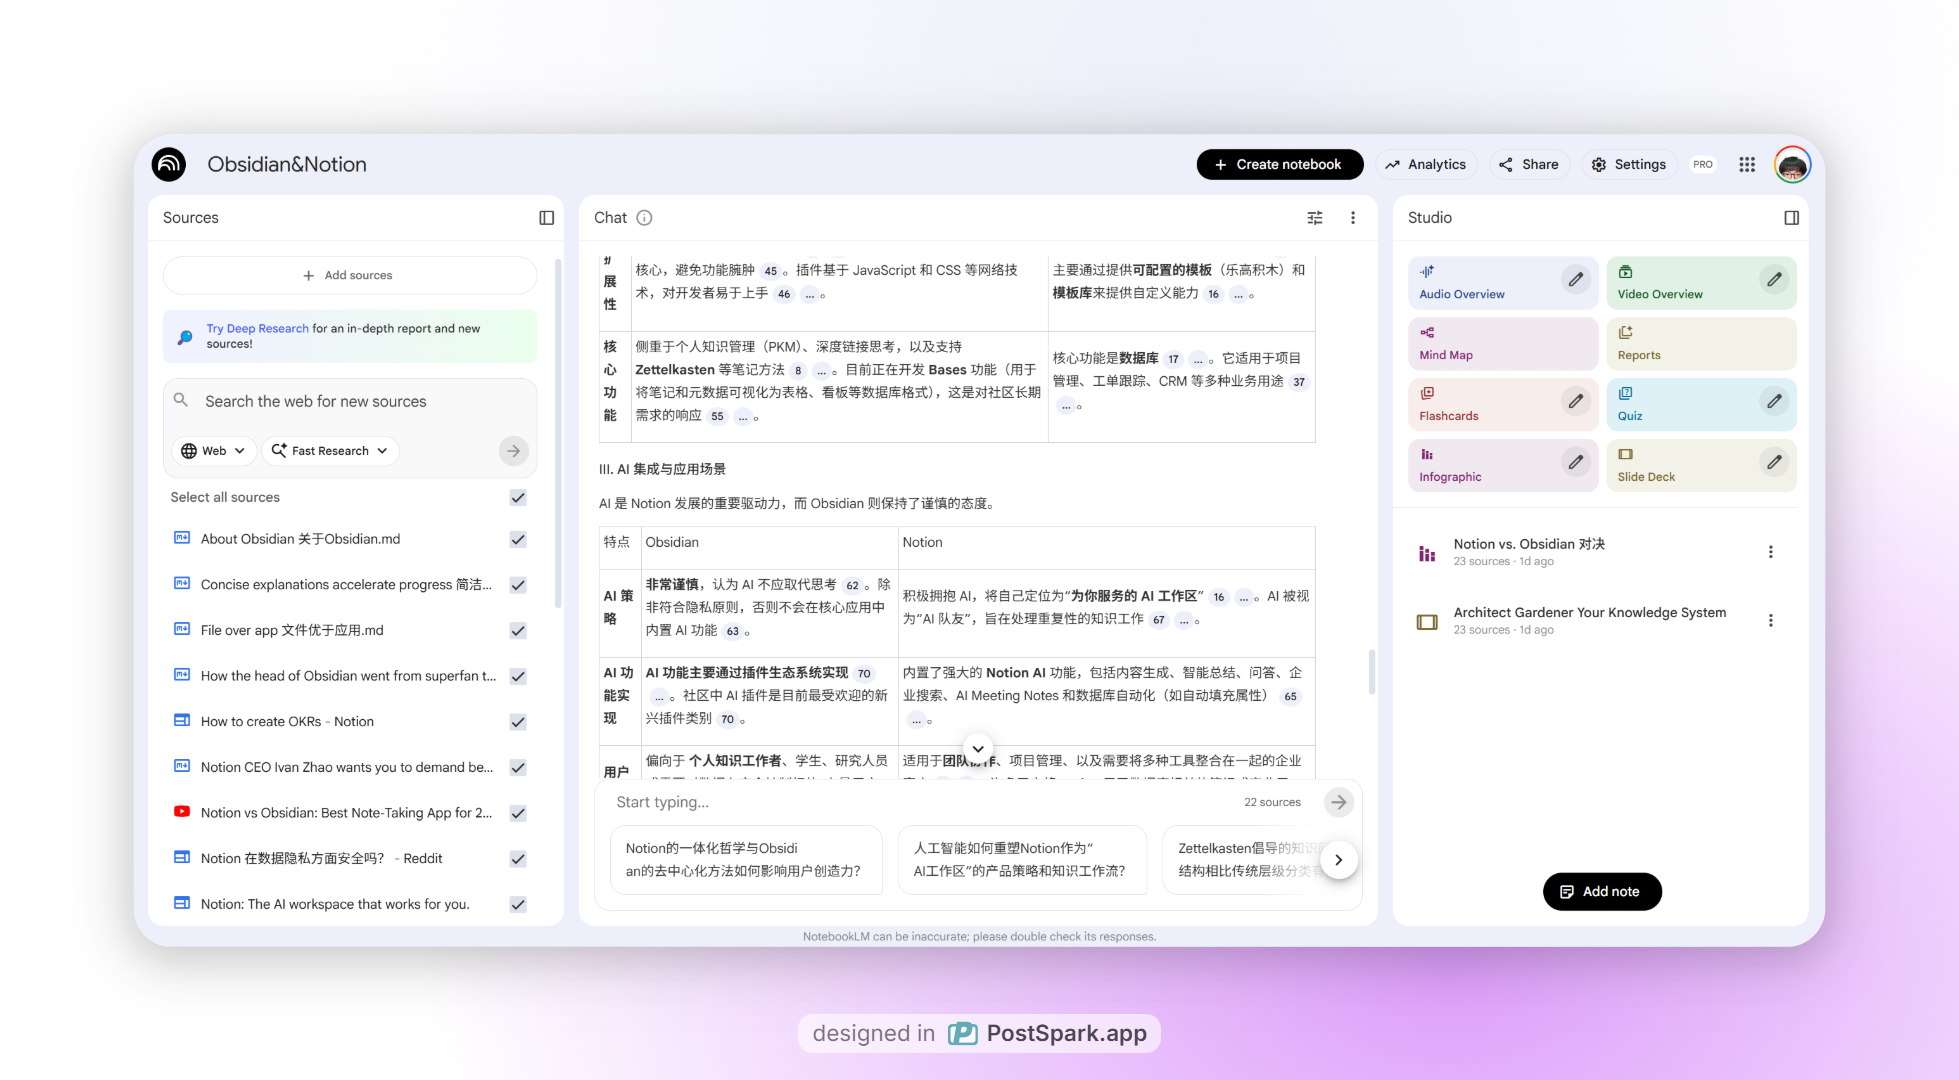Image resolution: width=1959 pixels, height=1080 pixels.
Task: Click Video Overview customize pencil
Action: click(1773, 280)
